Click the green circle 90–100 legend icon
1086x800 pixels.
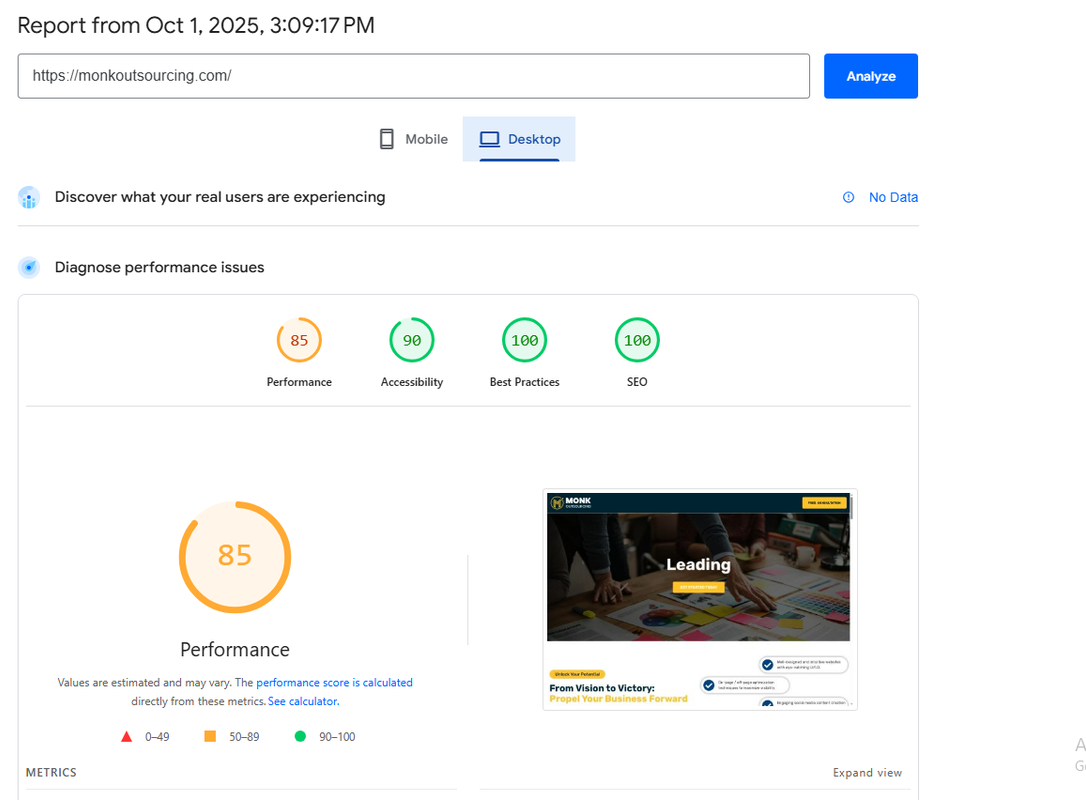300,737
